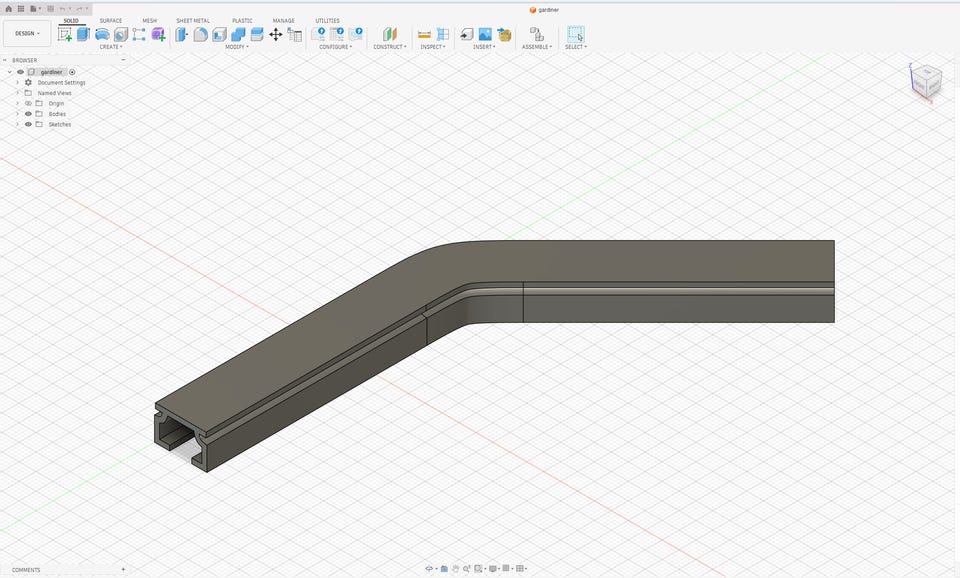Viewport: 960px width, 578px height.
Task: Select the Extrude tool
Action: [x=83, y=34]
